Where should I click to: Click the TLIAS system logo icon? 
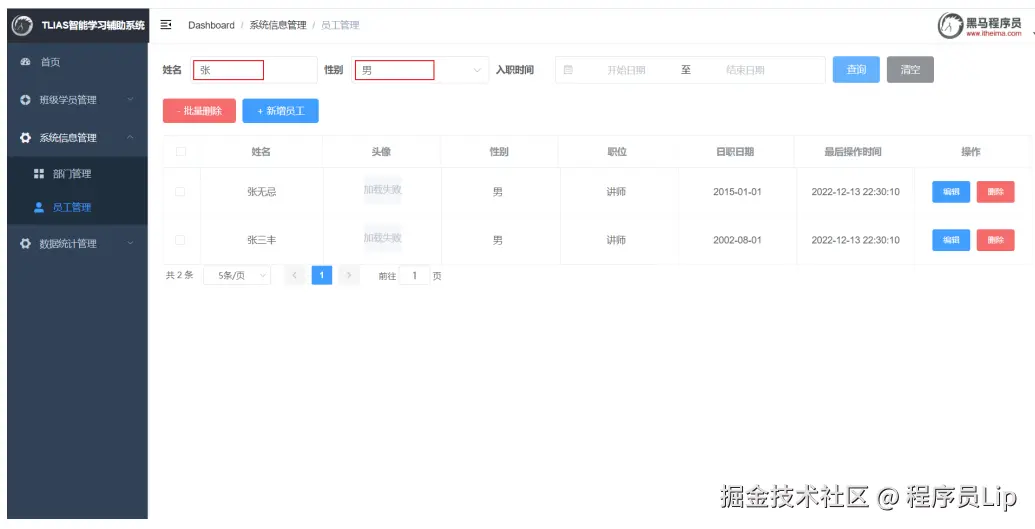point(22,25)
